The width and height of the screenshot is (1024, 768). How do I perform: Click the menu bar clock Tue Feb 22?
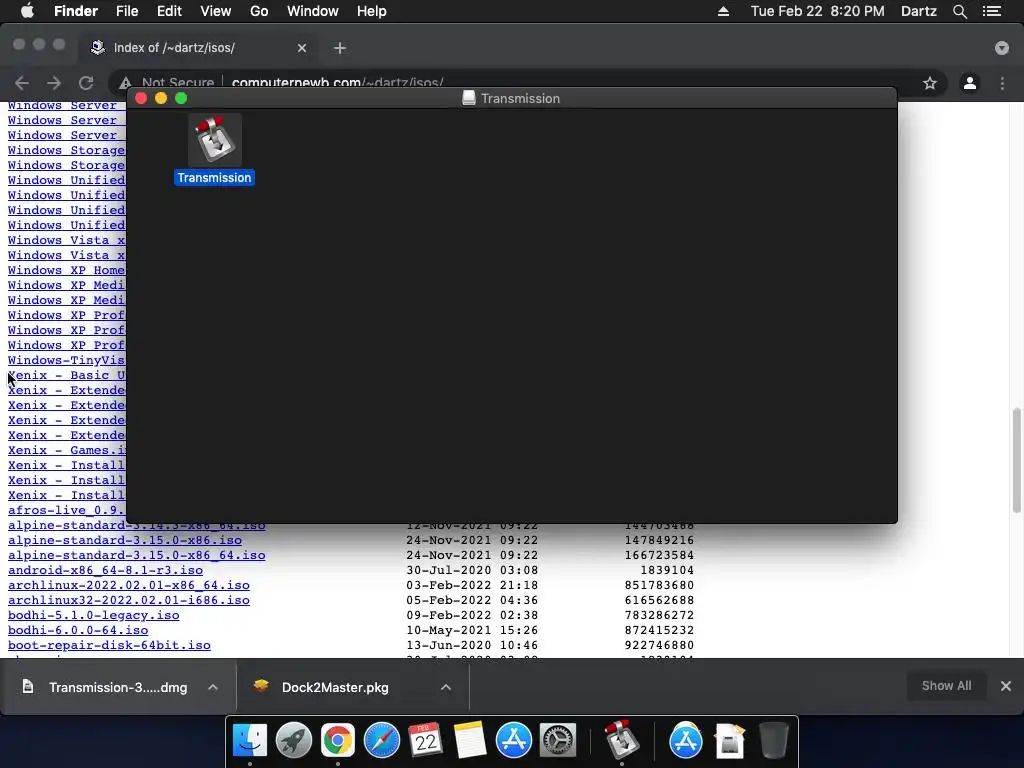click(x=818, y=11)
